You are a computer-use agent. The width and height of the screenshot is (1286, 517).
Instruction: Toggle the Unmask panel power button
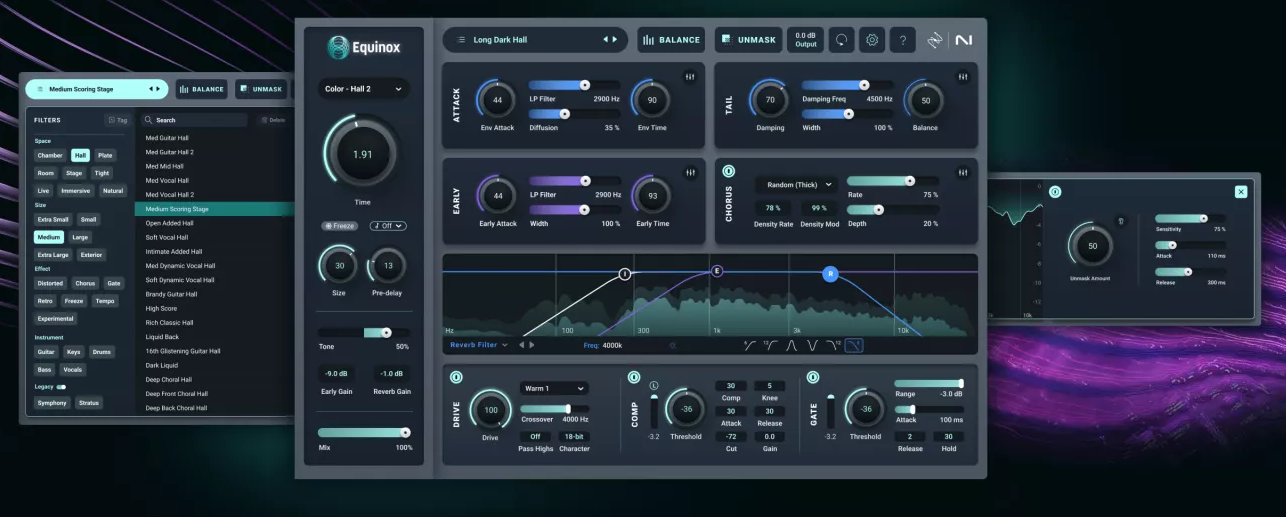[x=1054, y=191]
